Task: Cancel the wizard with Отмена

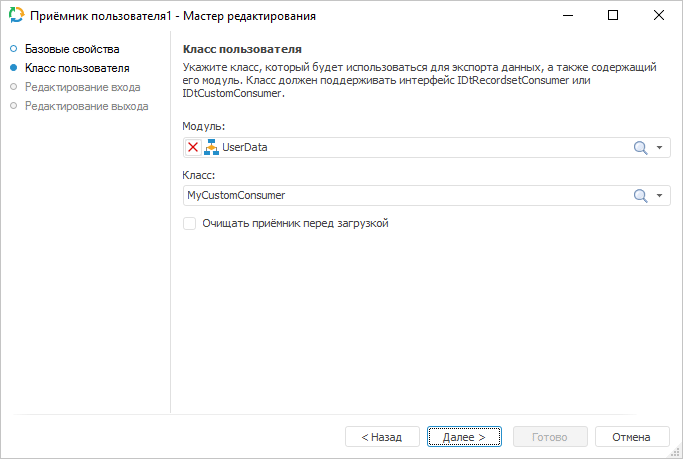Action: (x=631, y=437)
